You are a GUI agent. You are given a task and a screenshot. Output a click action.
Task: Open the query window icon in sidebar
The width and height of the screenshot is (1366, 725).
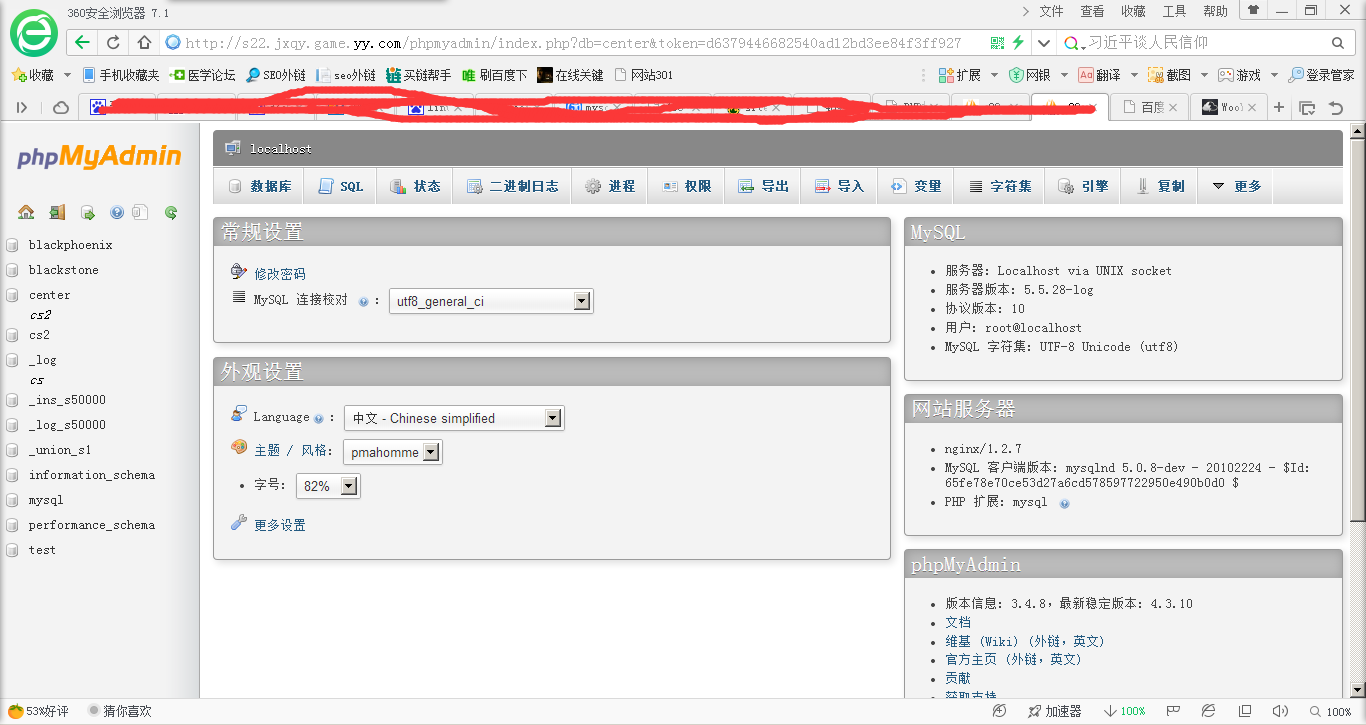[x=88, y=212]
